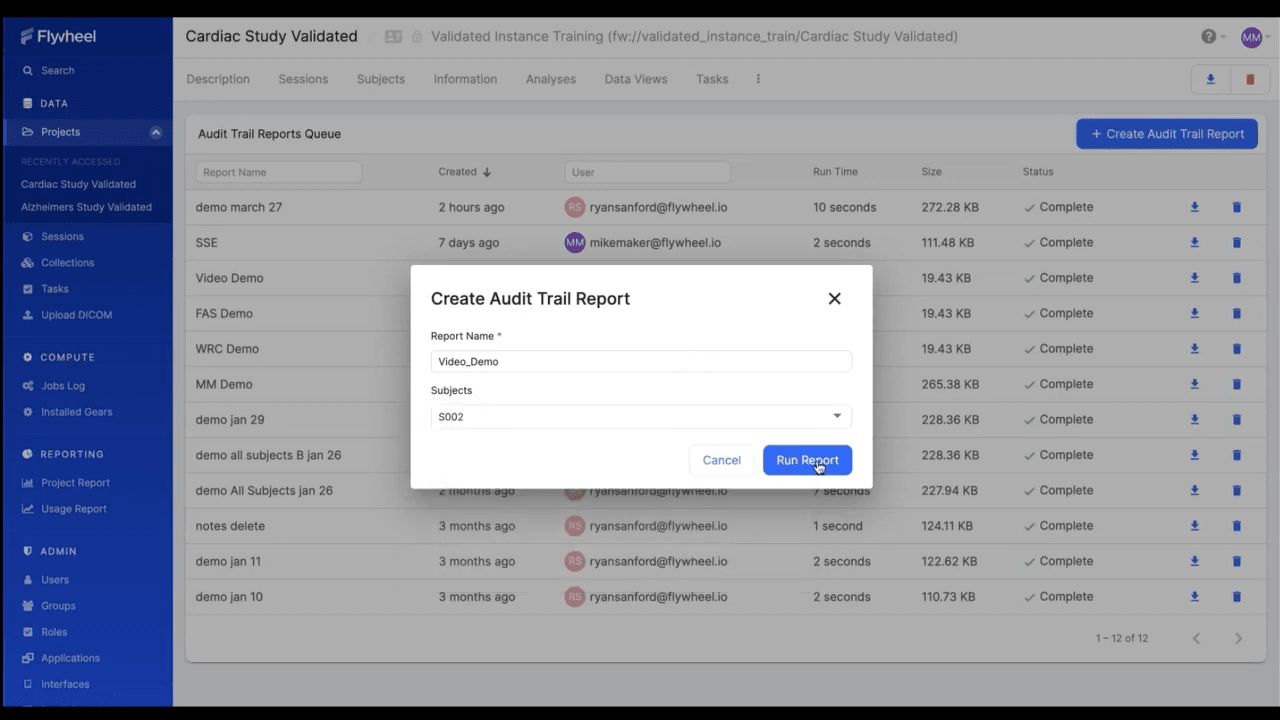This screenshot has height=720, width=1280.
Task: Expand the overflow menu next to Tasks tab
Action: click(x=757, y=78)
